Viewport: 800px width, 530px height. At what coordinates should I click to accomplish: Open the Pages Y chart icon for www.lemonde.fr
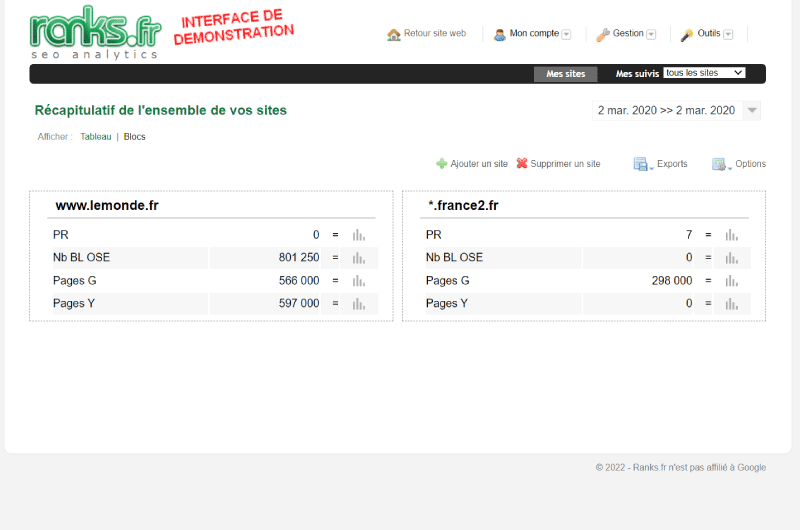coord(359,304)
